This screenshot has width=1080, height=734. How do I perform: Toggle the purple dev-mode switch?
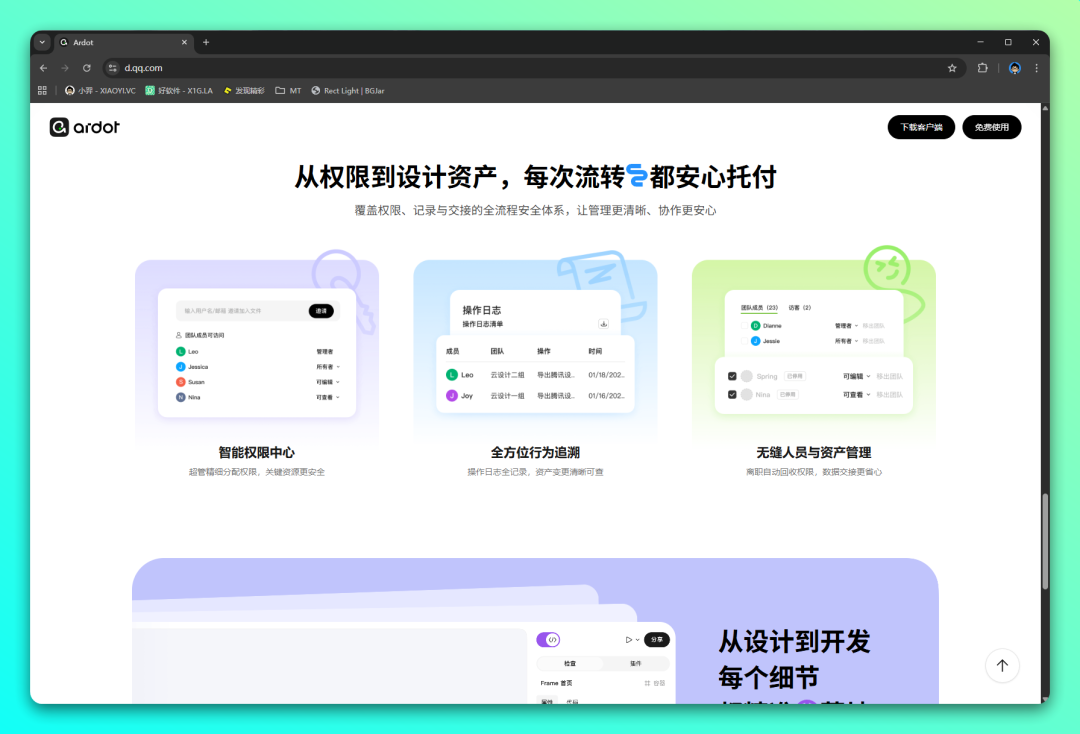click(548, 640)
